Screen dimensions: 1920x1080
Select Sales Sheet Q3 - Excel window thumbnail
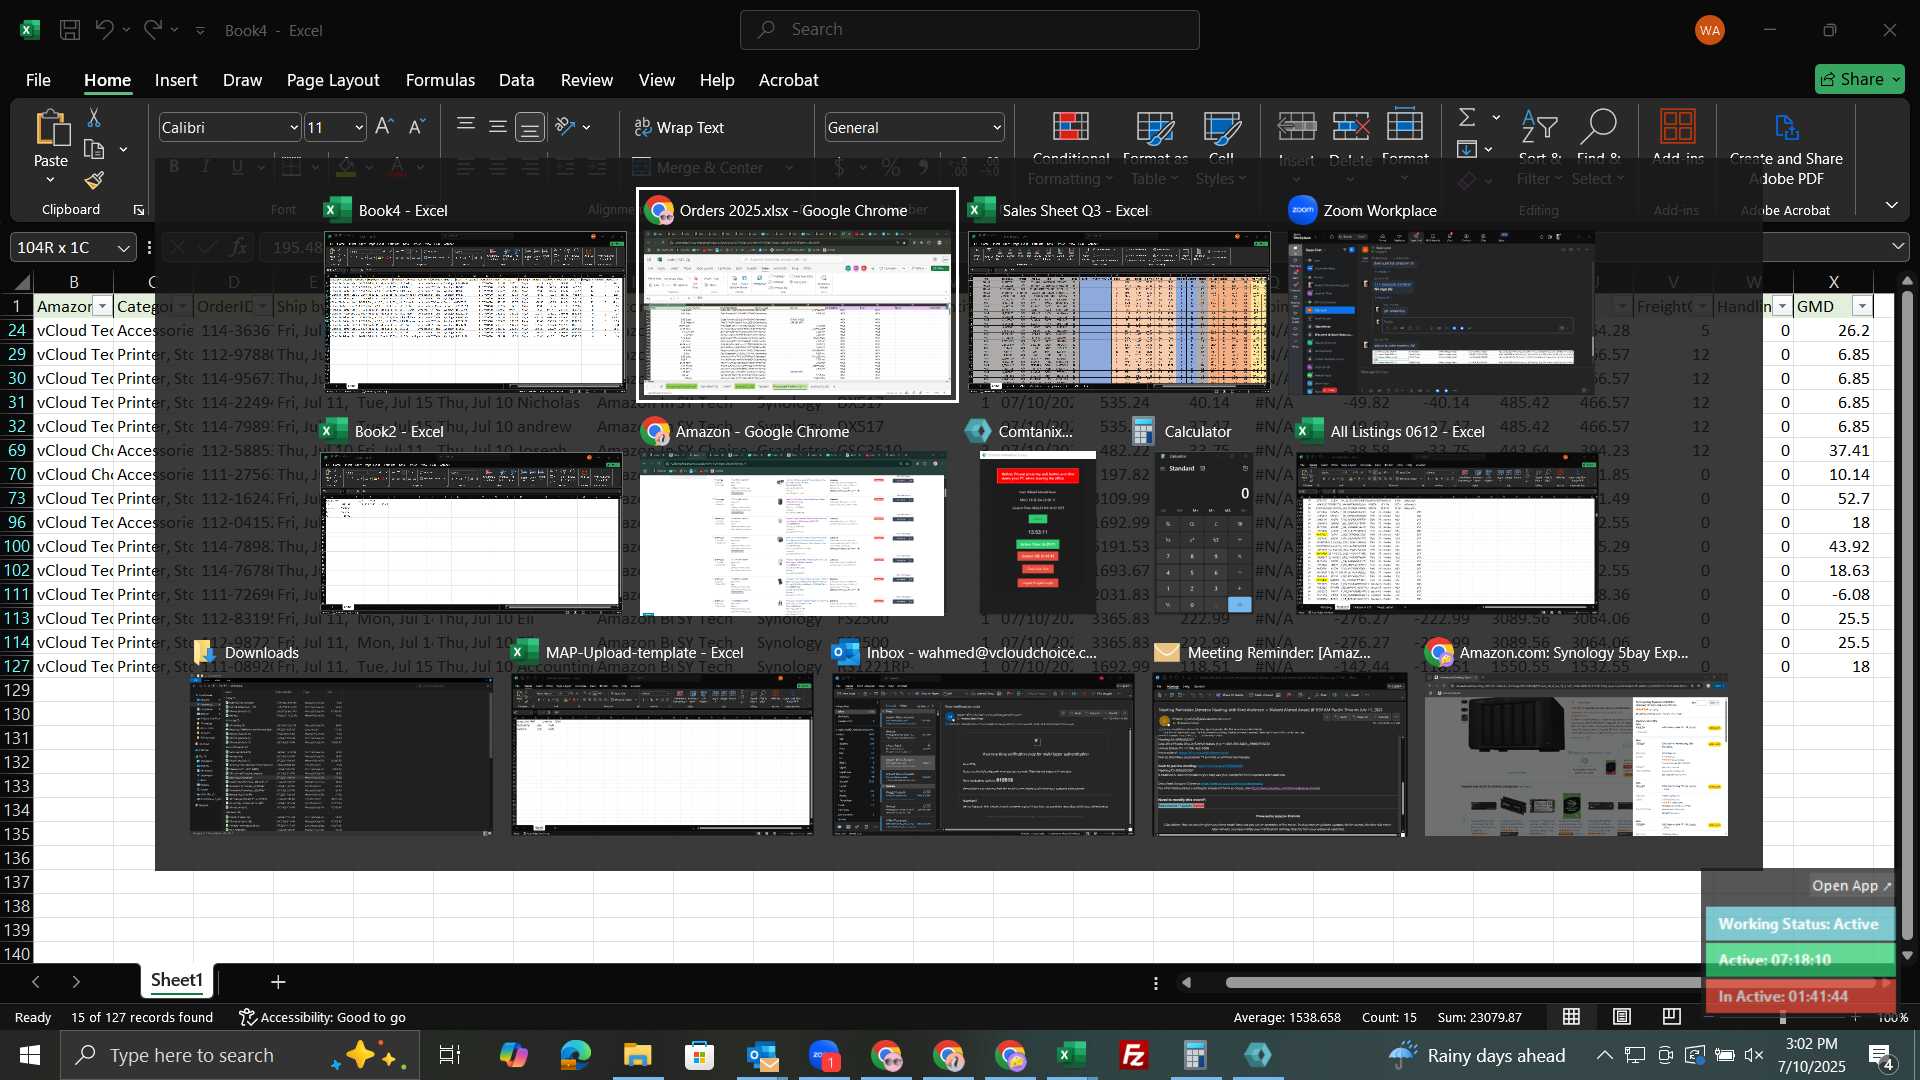tap(1119, 310)
